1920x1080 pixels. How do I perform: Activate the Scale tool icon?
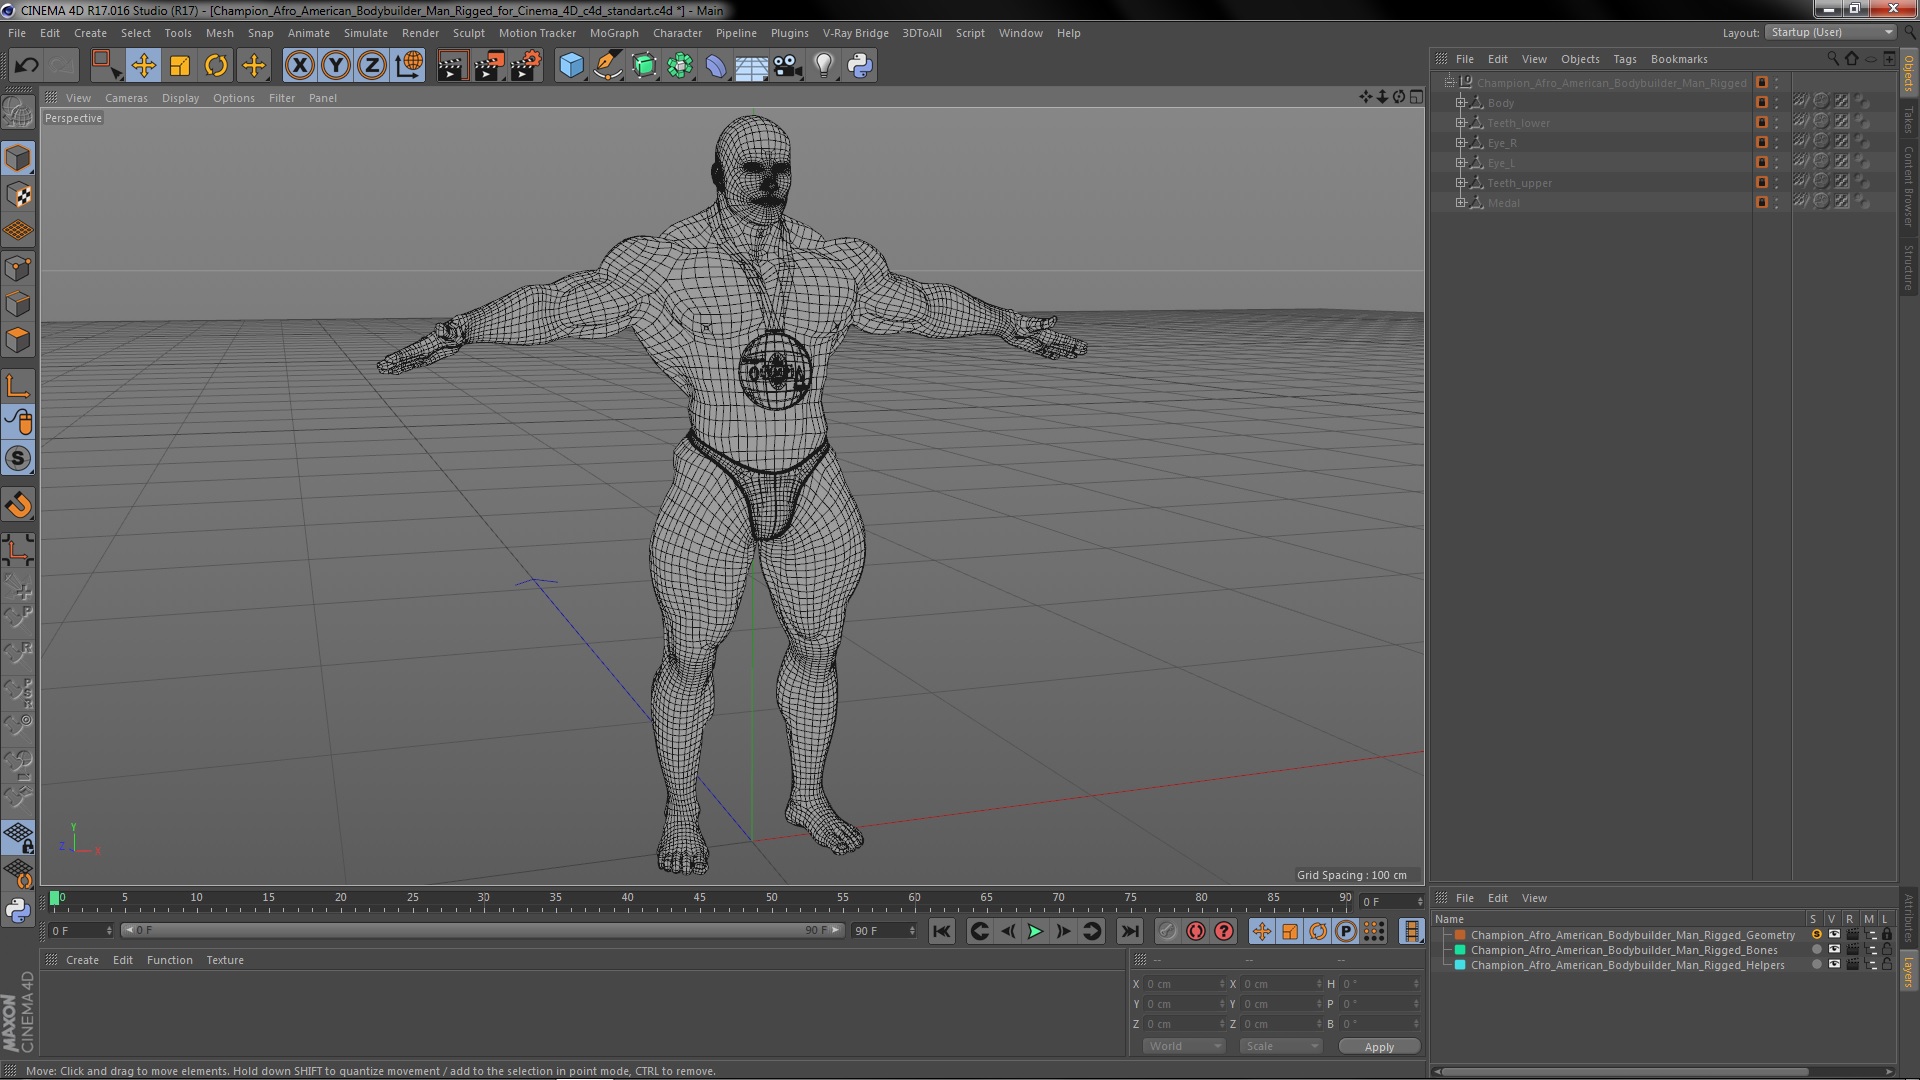180,66
